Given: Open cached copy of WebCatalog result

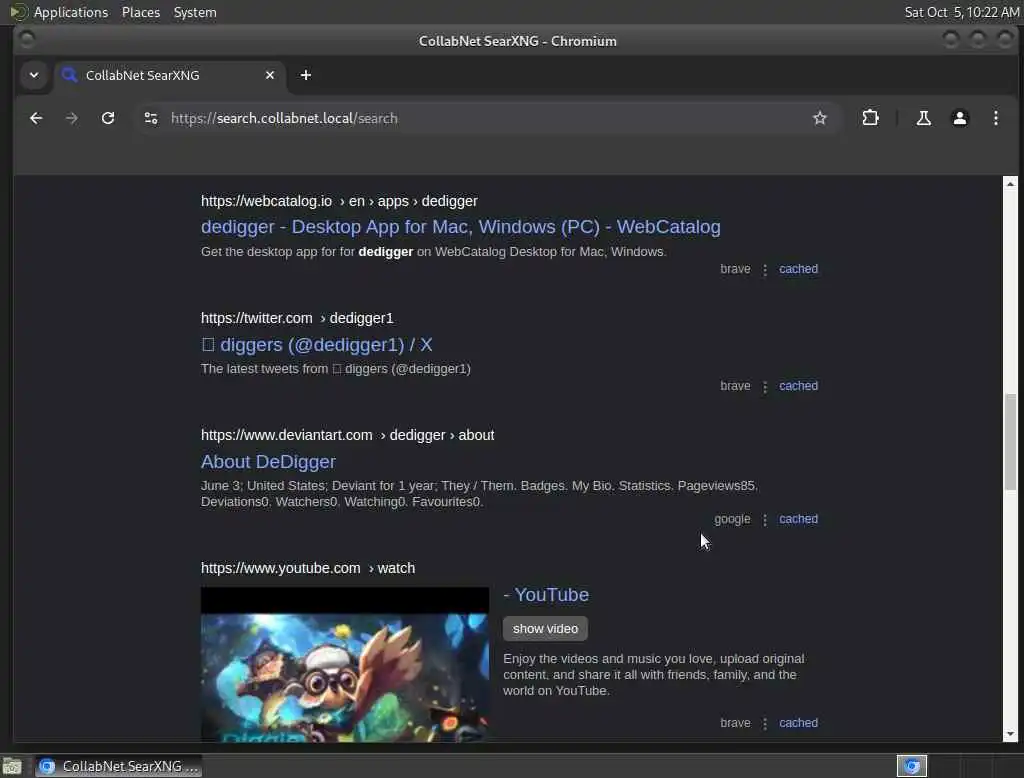Looking at the screenshot, I should coord(798,268).
